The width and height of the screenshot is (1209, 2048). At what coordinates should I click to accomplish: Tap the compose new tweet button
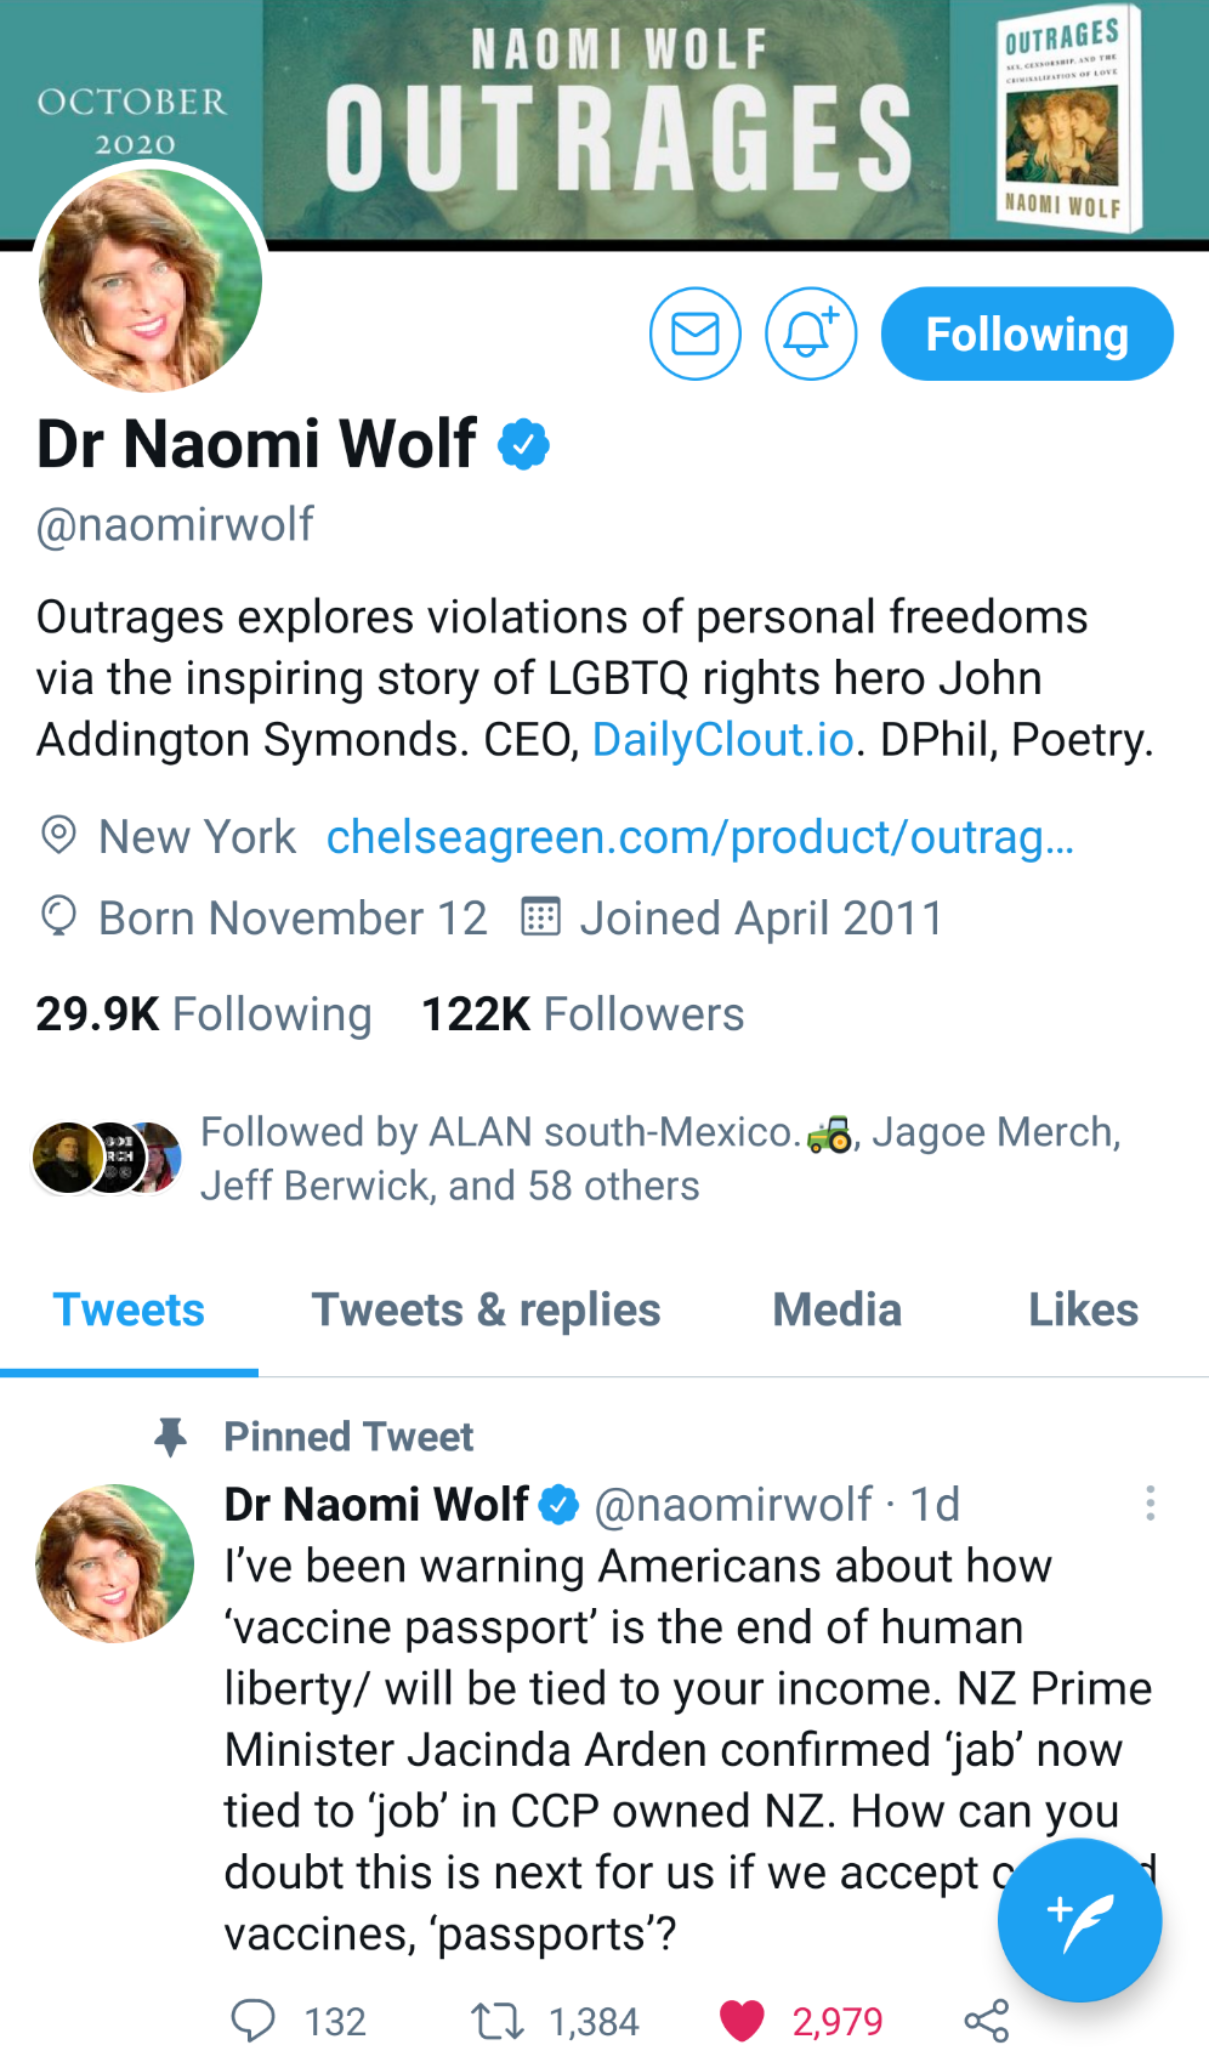tap(1079, 1919)
